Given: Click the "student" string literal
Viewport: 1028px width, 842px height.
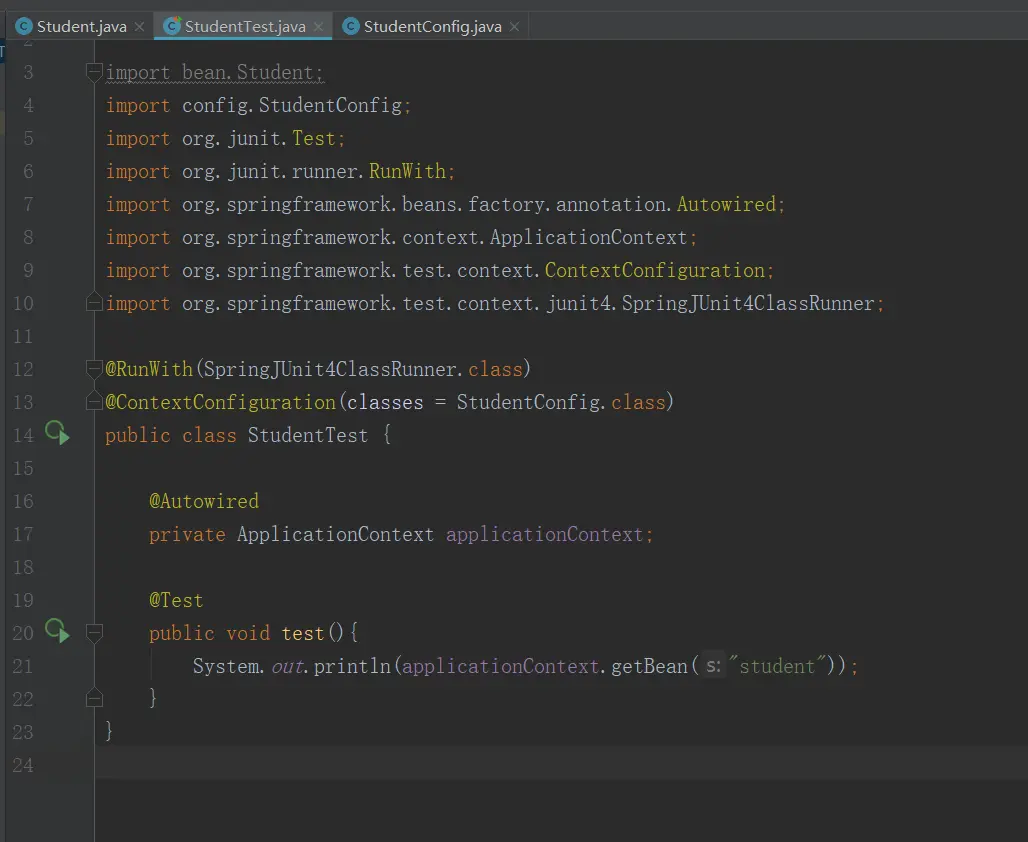Looking at the screenshot, I should pos(777,666).
